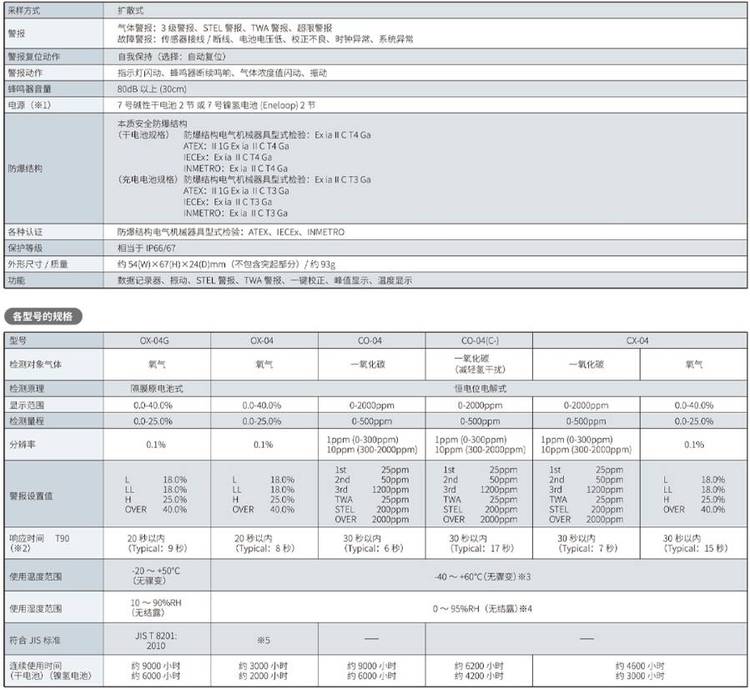Click the 各型号的规格 section header badge
750x690 pixels.
44,316
